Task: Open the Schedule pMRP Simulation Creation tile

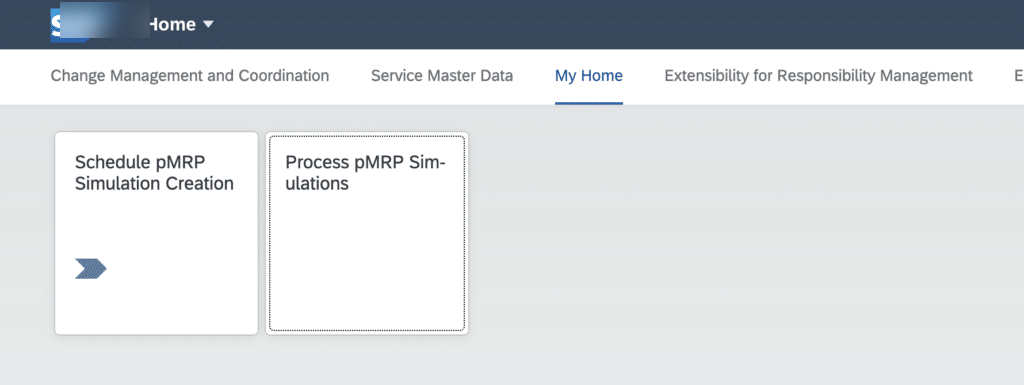Action: (x=157, y=234)
